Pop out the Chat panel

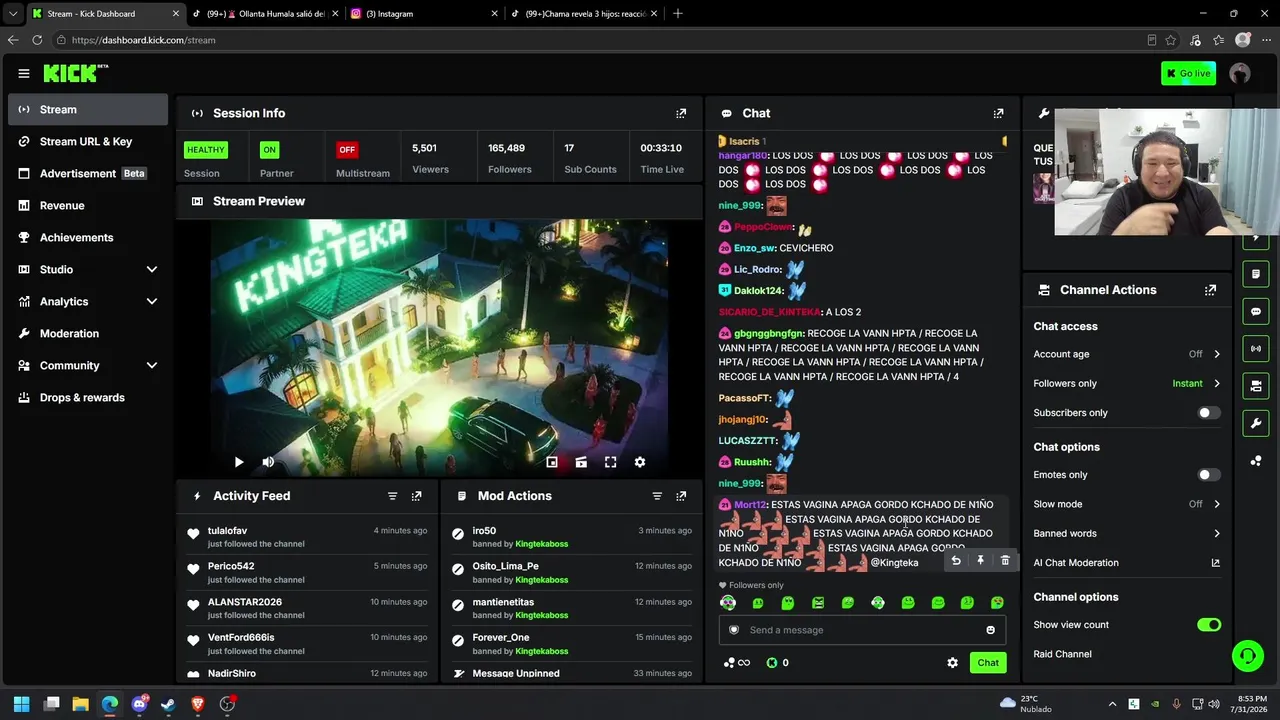click(x=998, y=113)
